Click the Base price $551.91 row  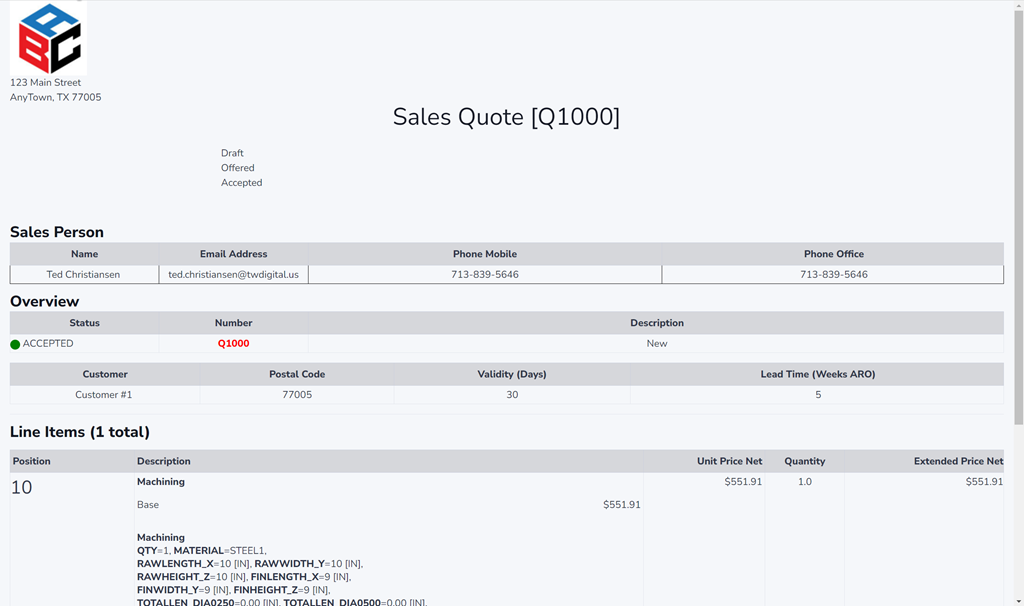[x=388, y=505]
